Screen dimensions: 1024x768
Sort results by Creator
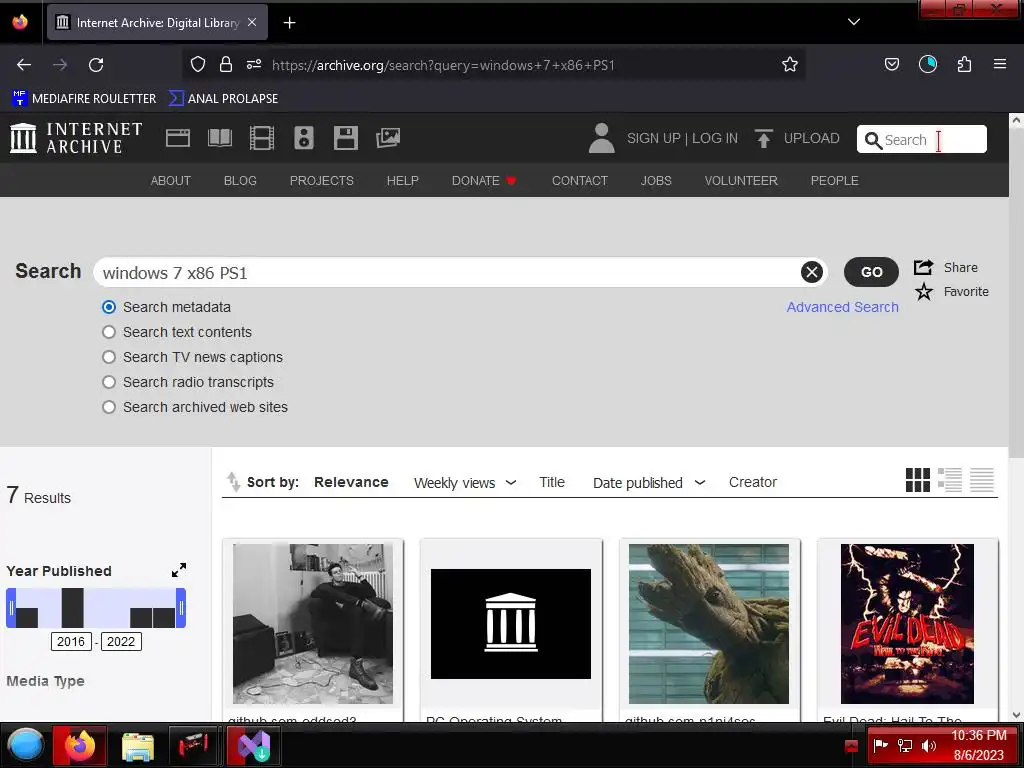click(752, 482)
